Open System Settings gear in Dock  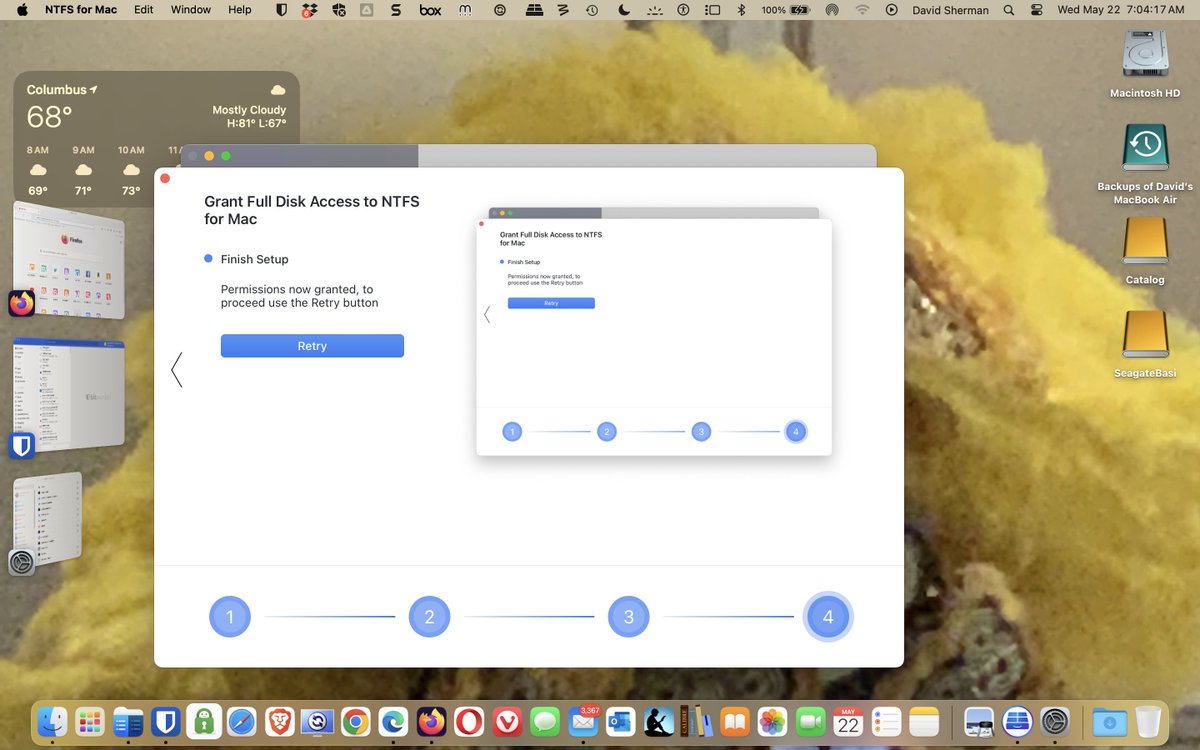tap(1056, 722)
